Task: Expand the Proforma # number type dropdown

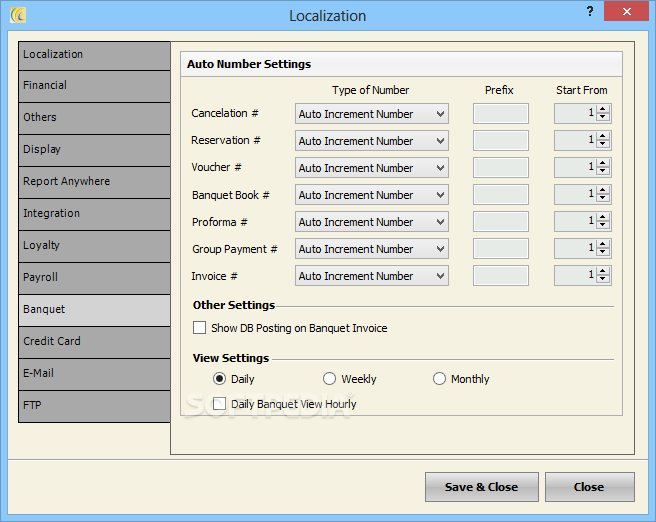Action: (372, 222)
